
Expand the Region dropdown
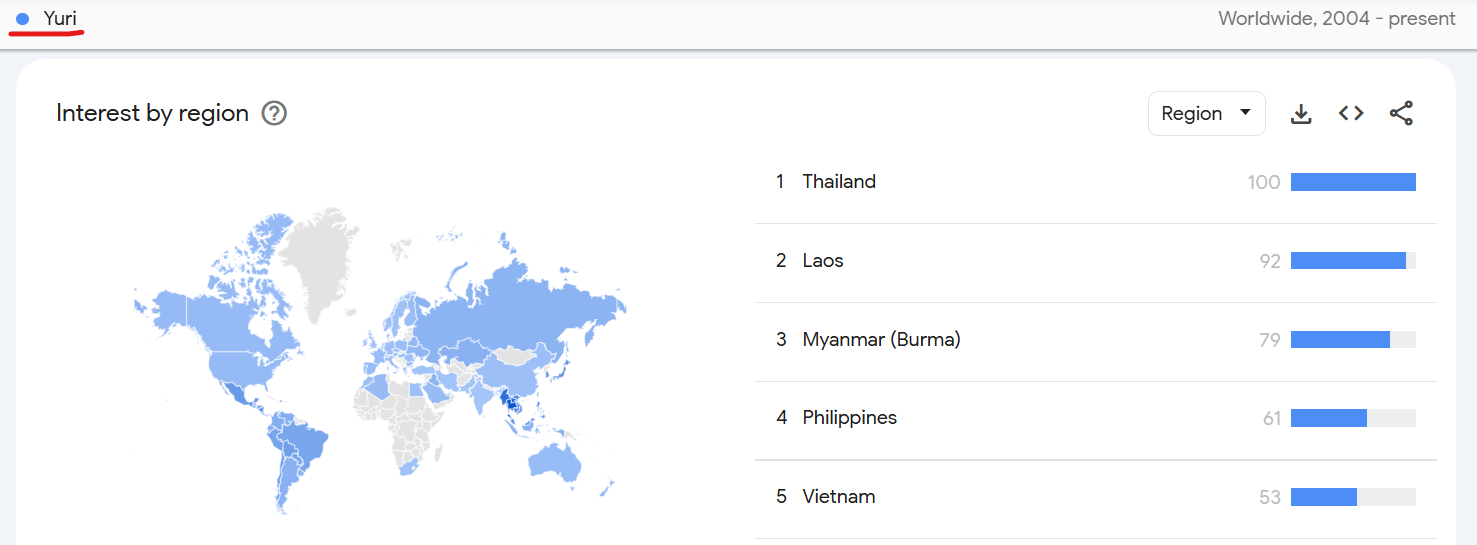pos(1206,113)
